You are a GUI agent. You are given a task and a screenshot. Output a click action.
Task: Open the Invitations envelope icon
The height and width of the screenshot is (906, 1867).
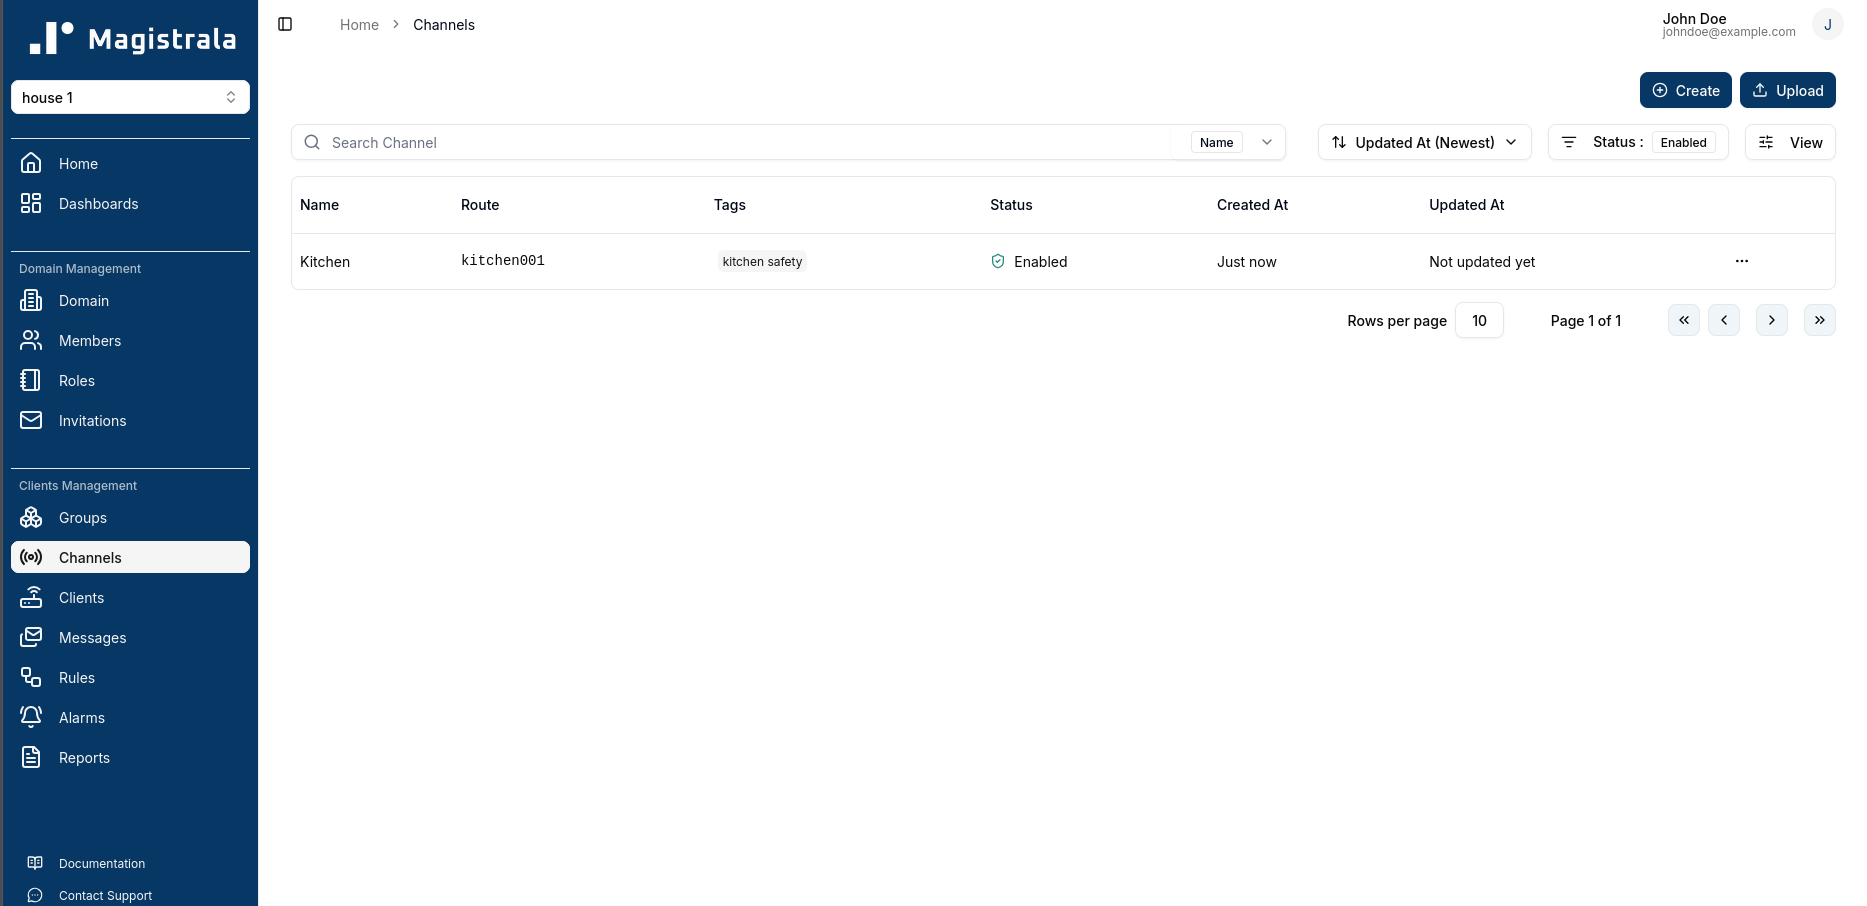[31, 420]
